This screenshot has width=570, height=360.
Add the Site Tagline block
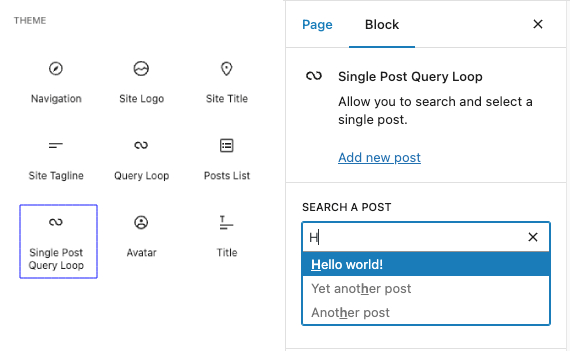pos(56,159)
